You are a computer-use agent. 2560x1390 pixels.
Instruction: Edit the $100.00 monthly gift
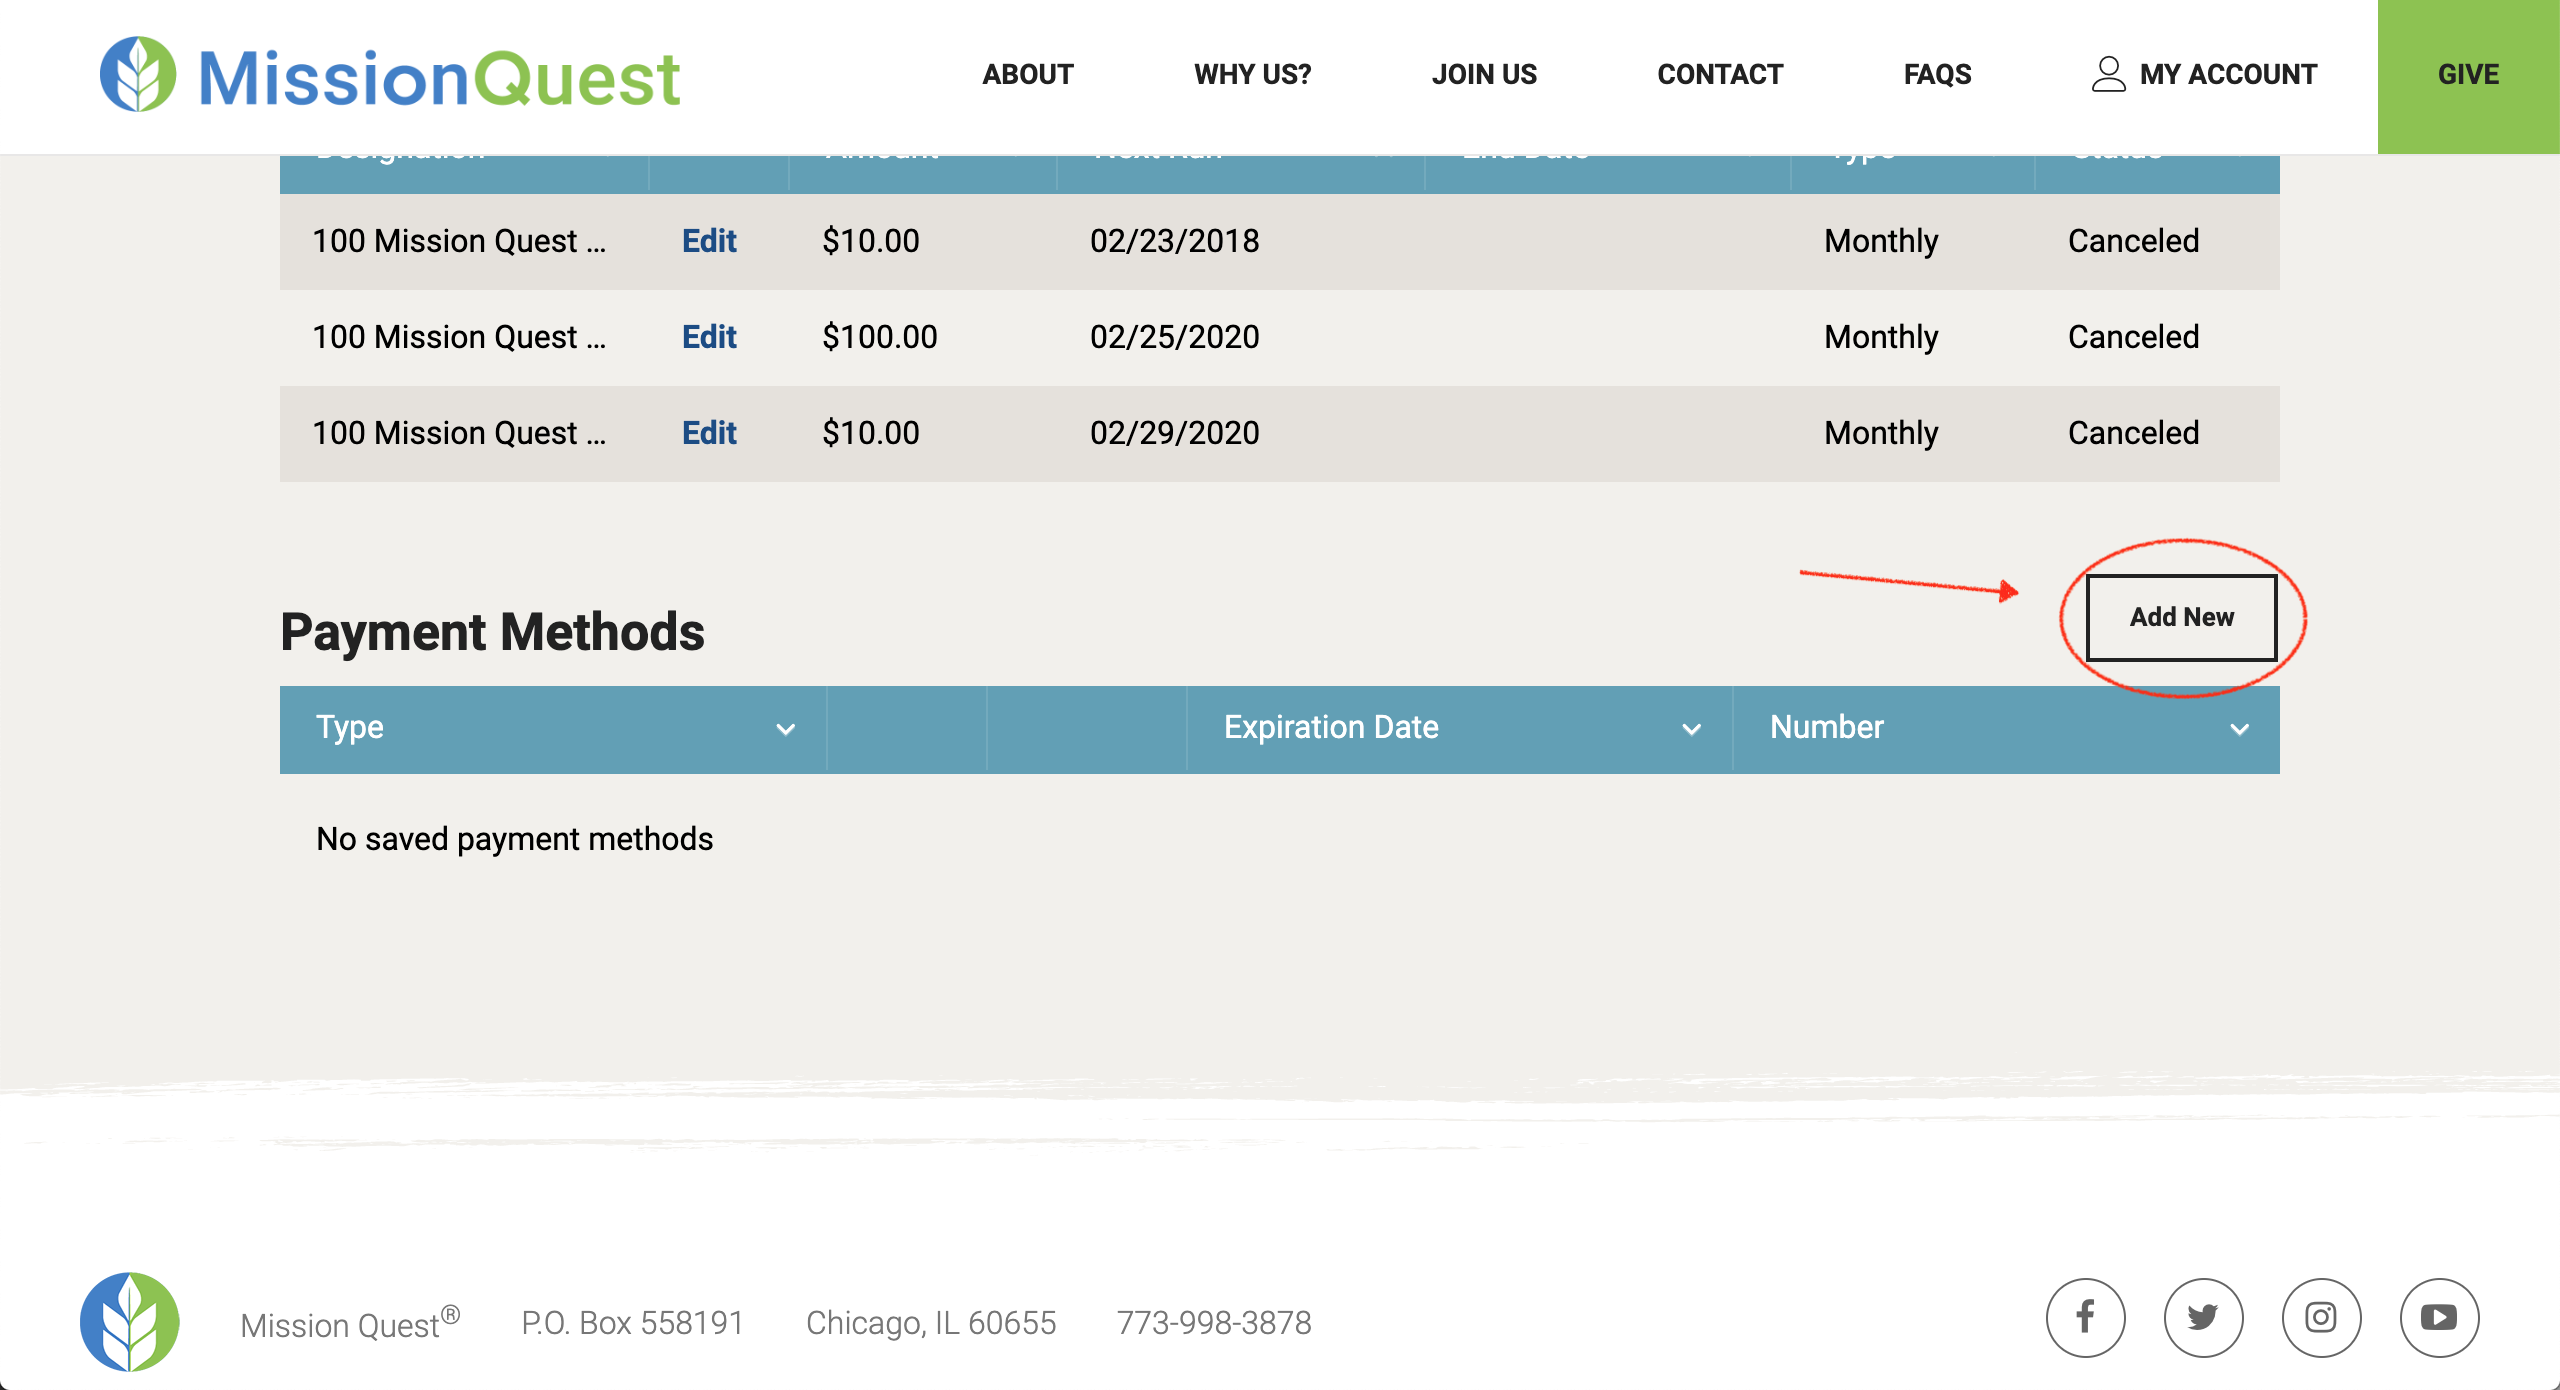(709, 337)
